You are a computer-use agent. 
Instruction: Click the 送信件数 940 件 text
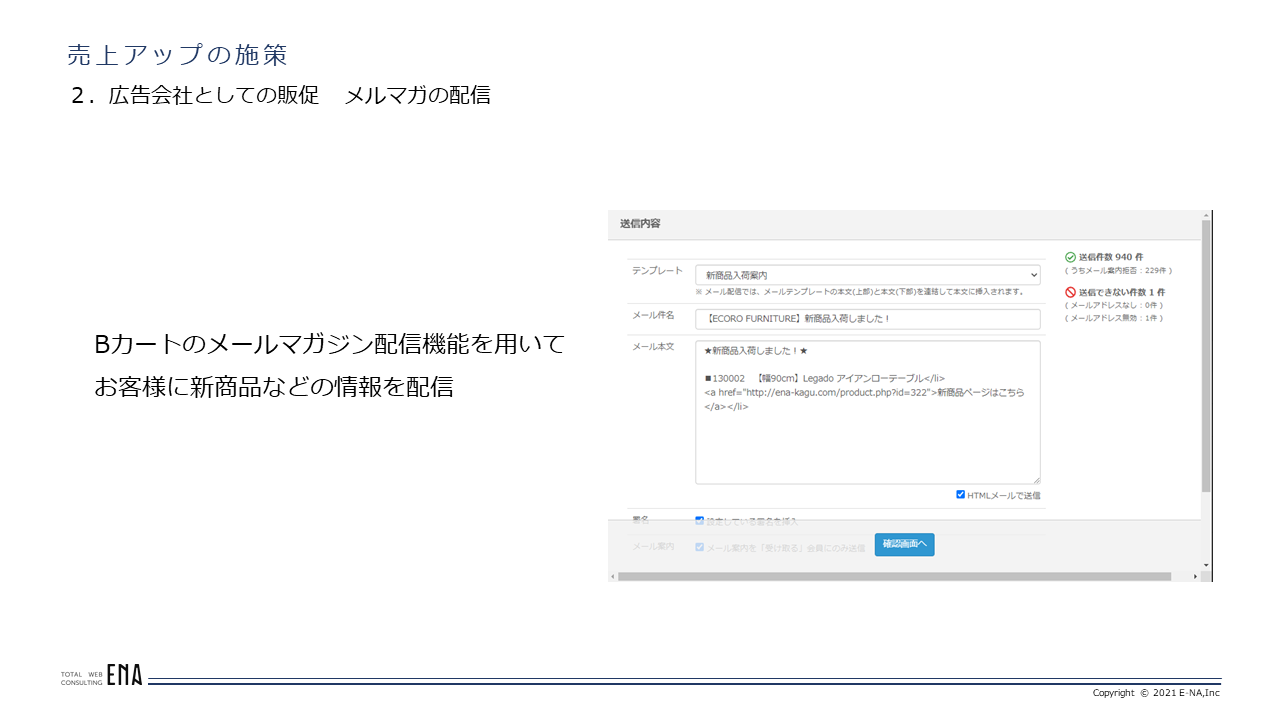click(x=1111, y=257)
